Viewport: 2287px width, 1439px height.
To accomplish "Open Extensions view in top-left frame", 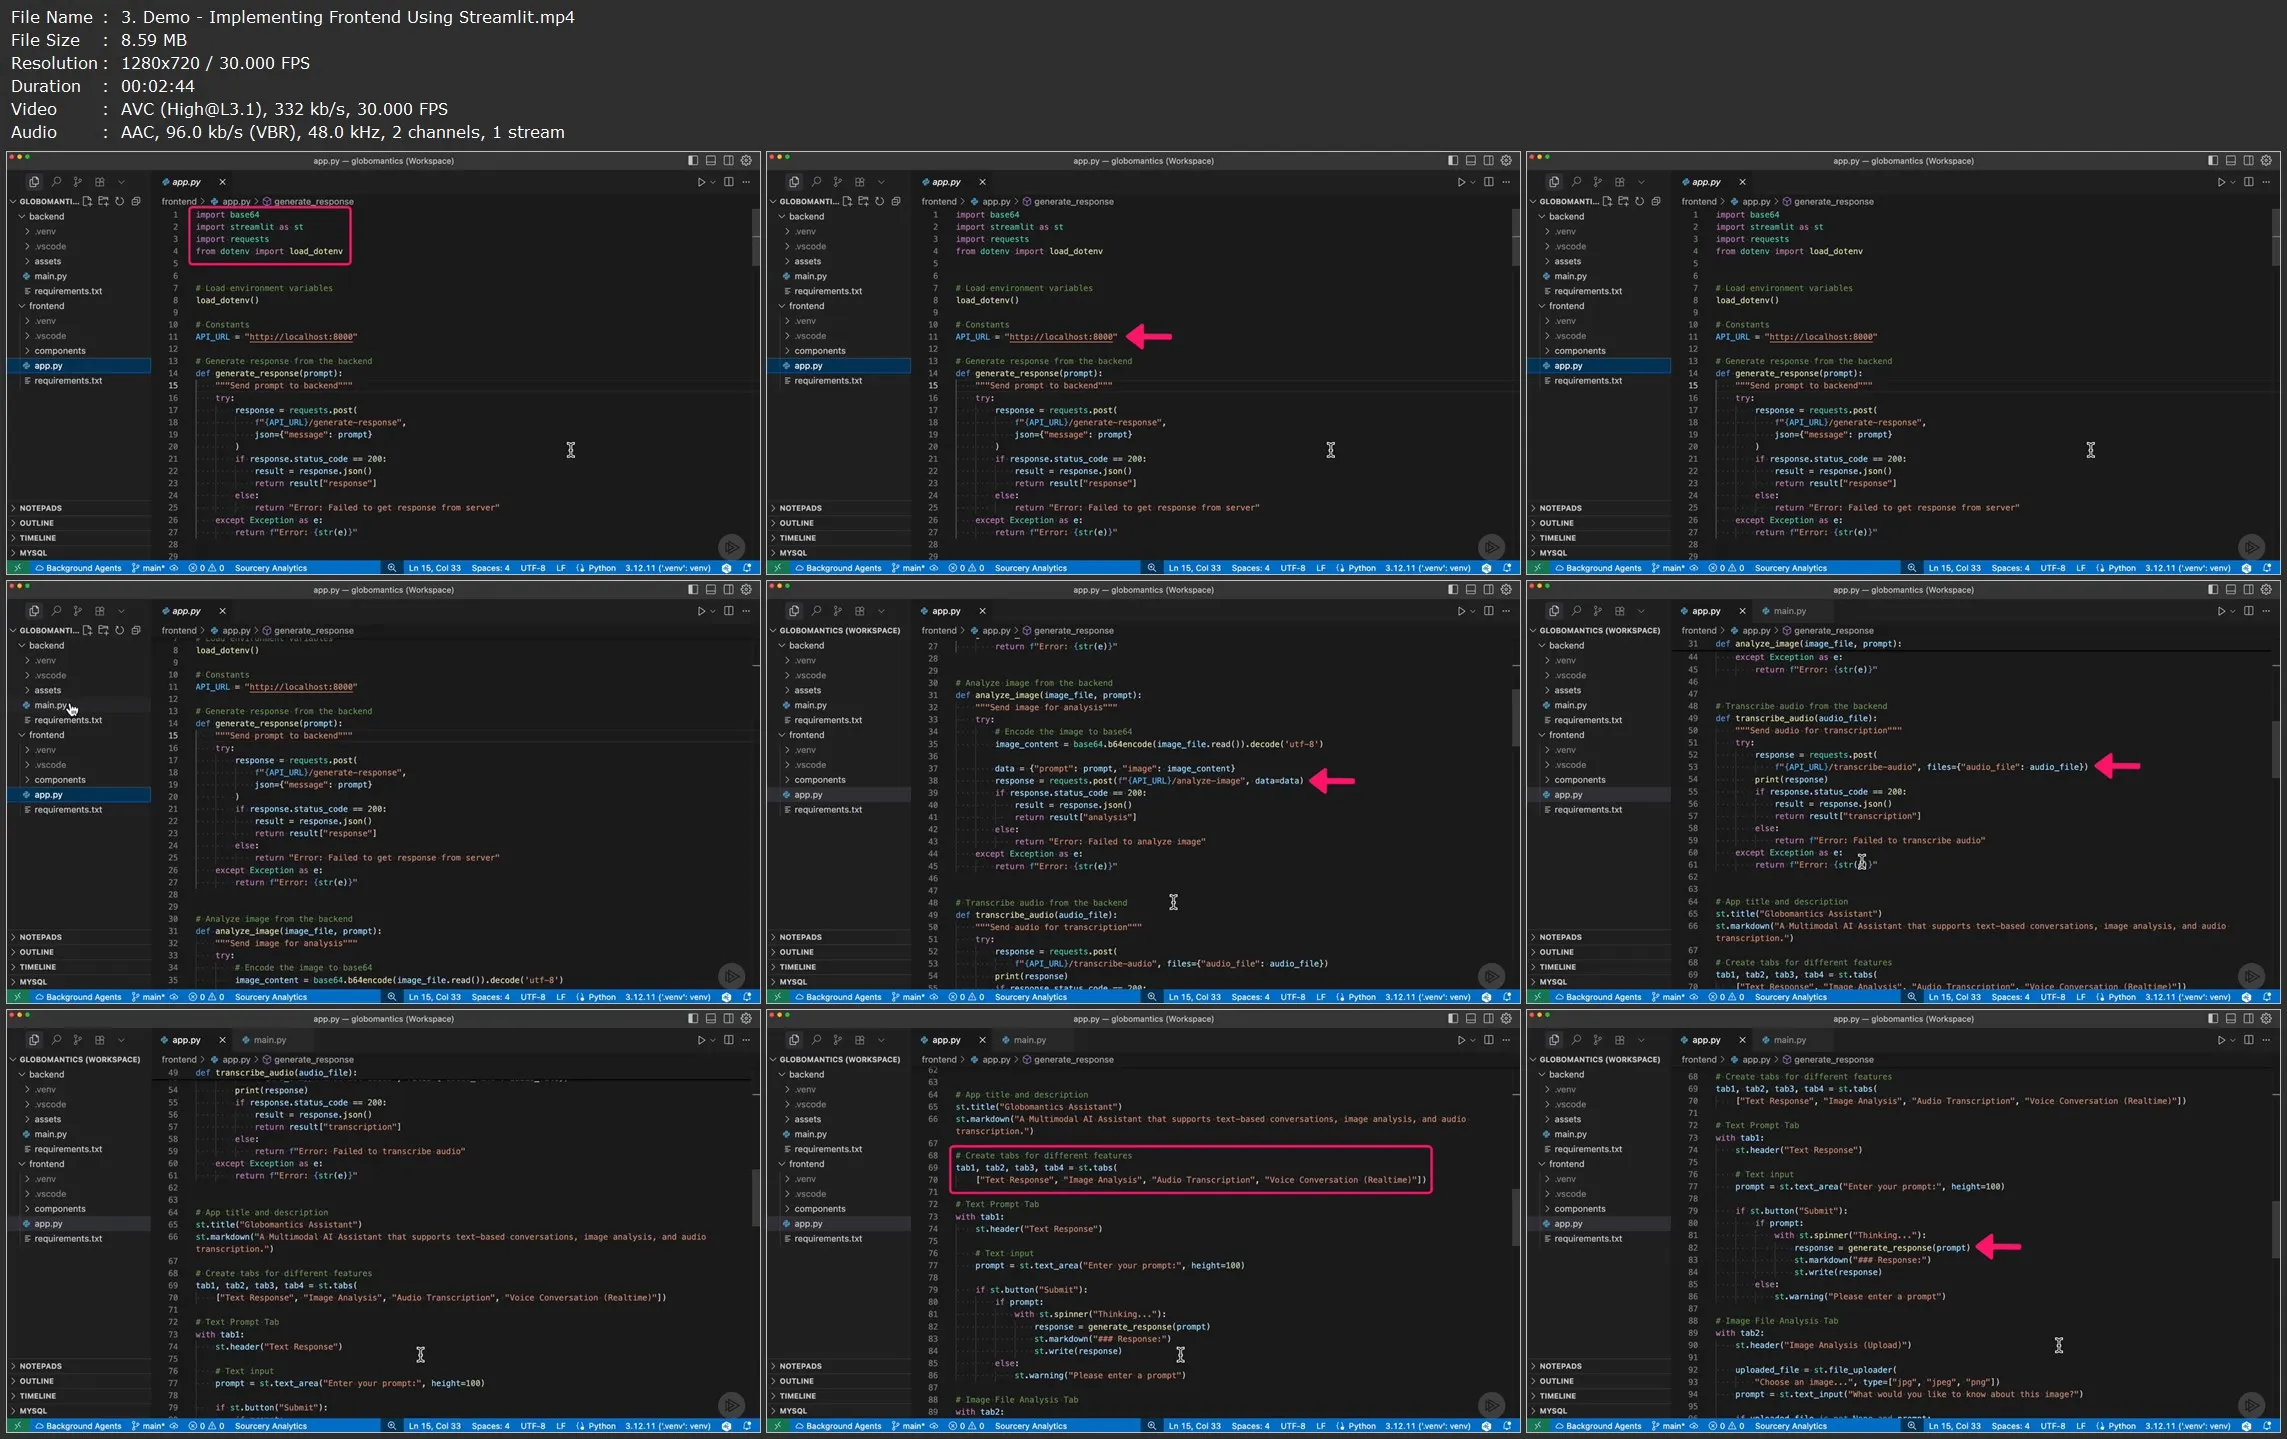I will (100, 182).
